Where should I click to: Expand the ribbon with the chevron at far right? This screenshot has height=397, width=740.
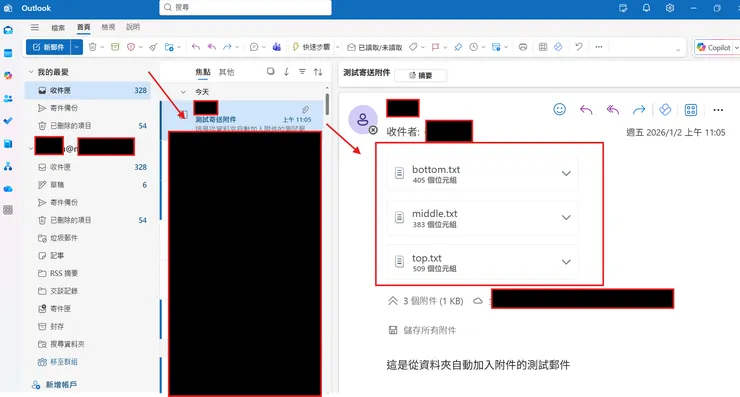(678, 50)
